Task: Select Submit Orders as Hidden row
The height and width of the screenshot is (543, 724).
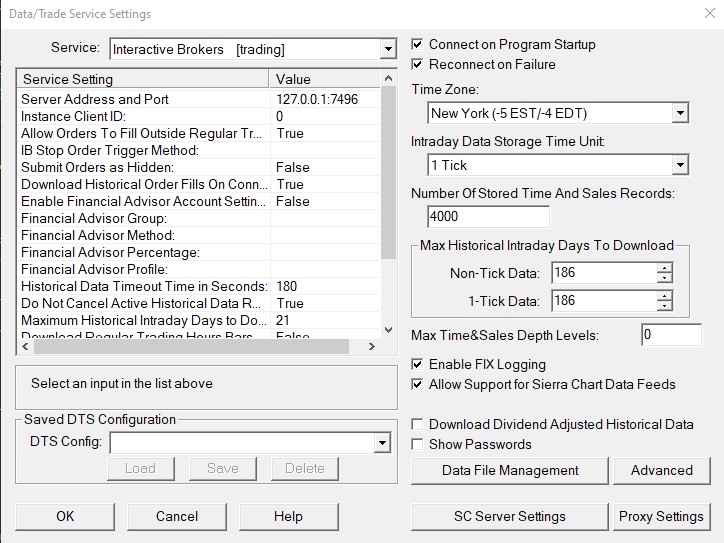Action: [199, 168]
